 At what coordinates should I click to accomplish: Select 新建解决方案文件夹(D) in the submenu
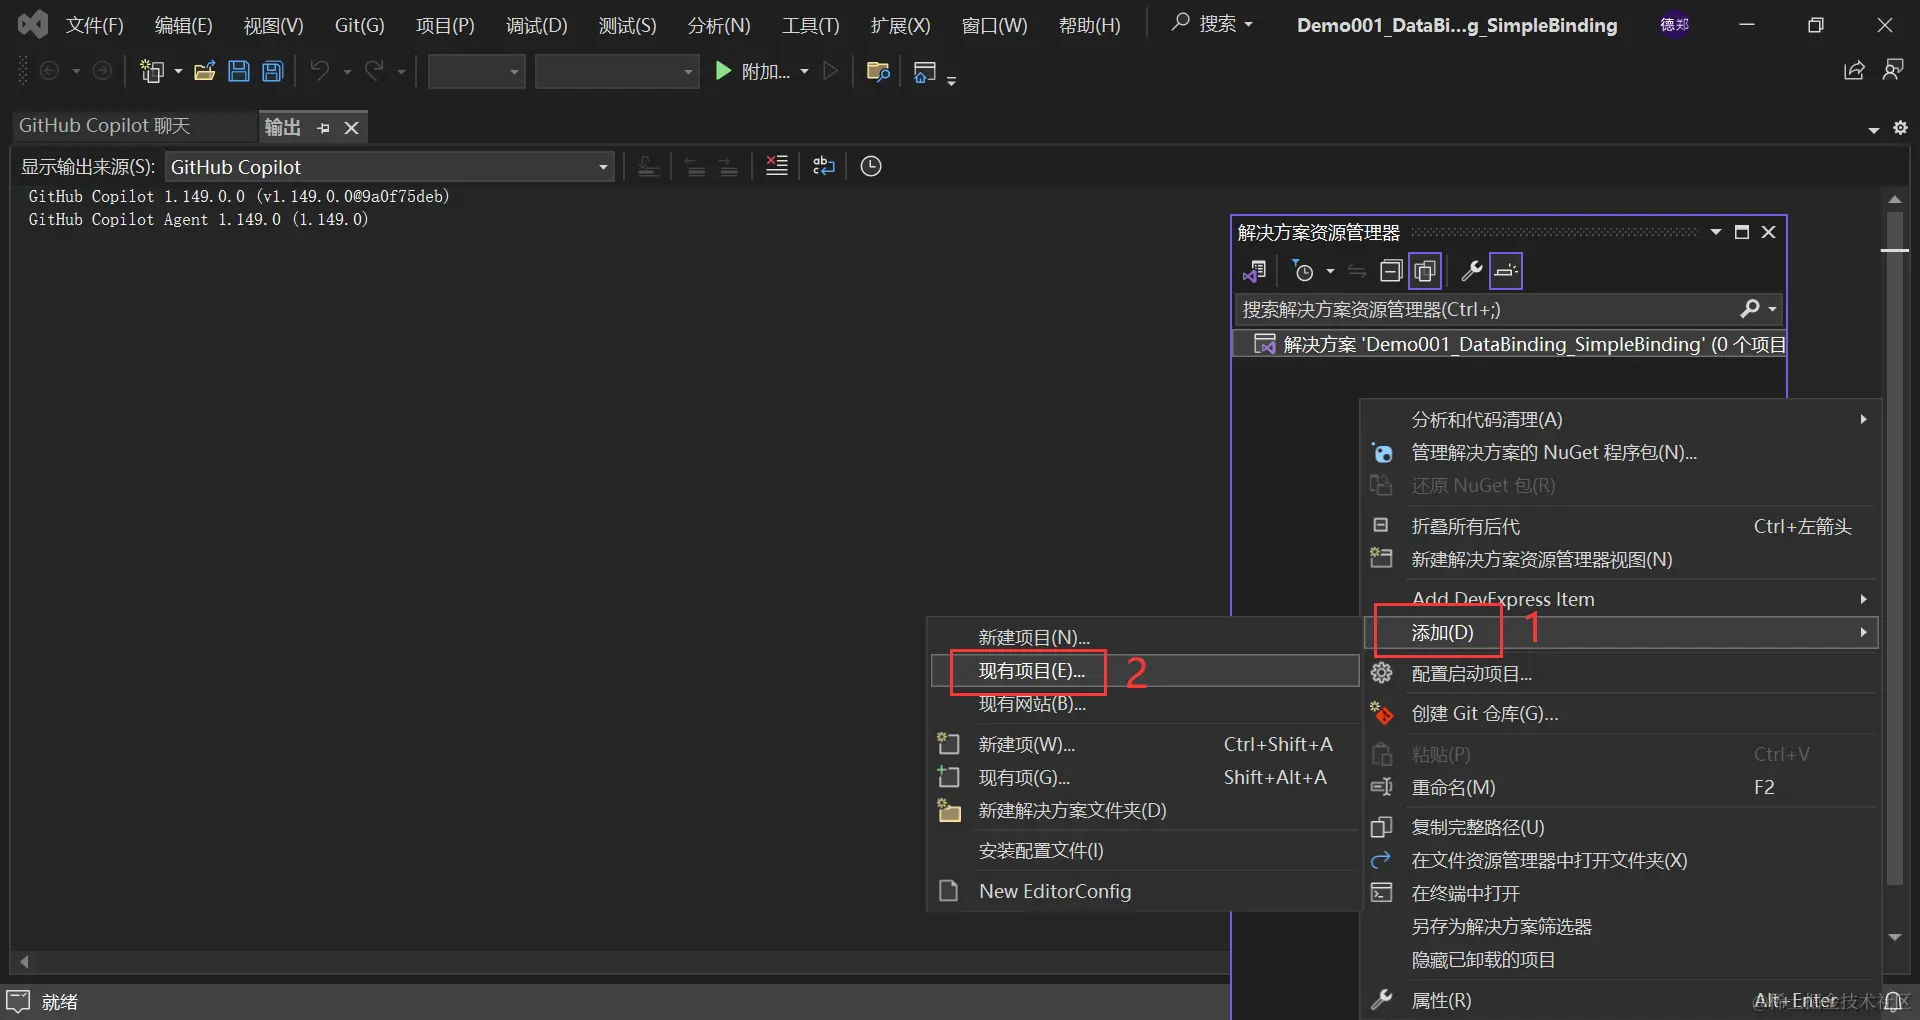click(1145, 810)
